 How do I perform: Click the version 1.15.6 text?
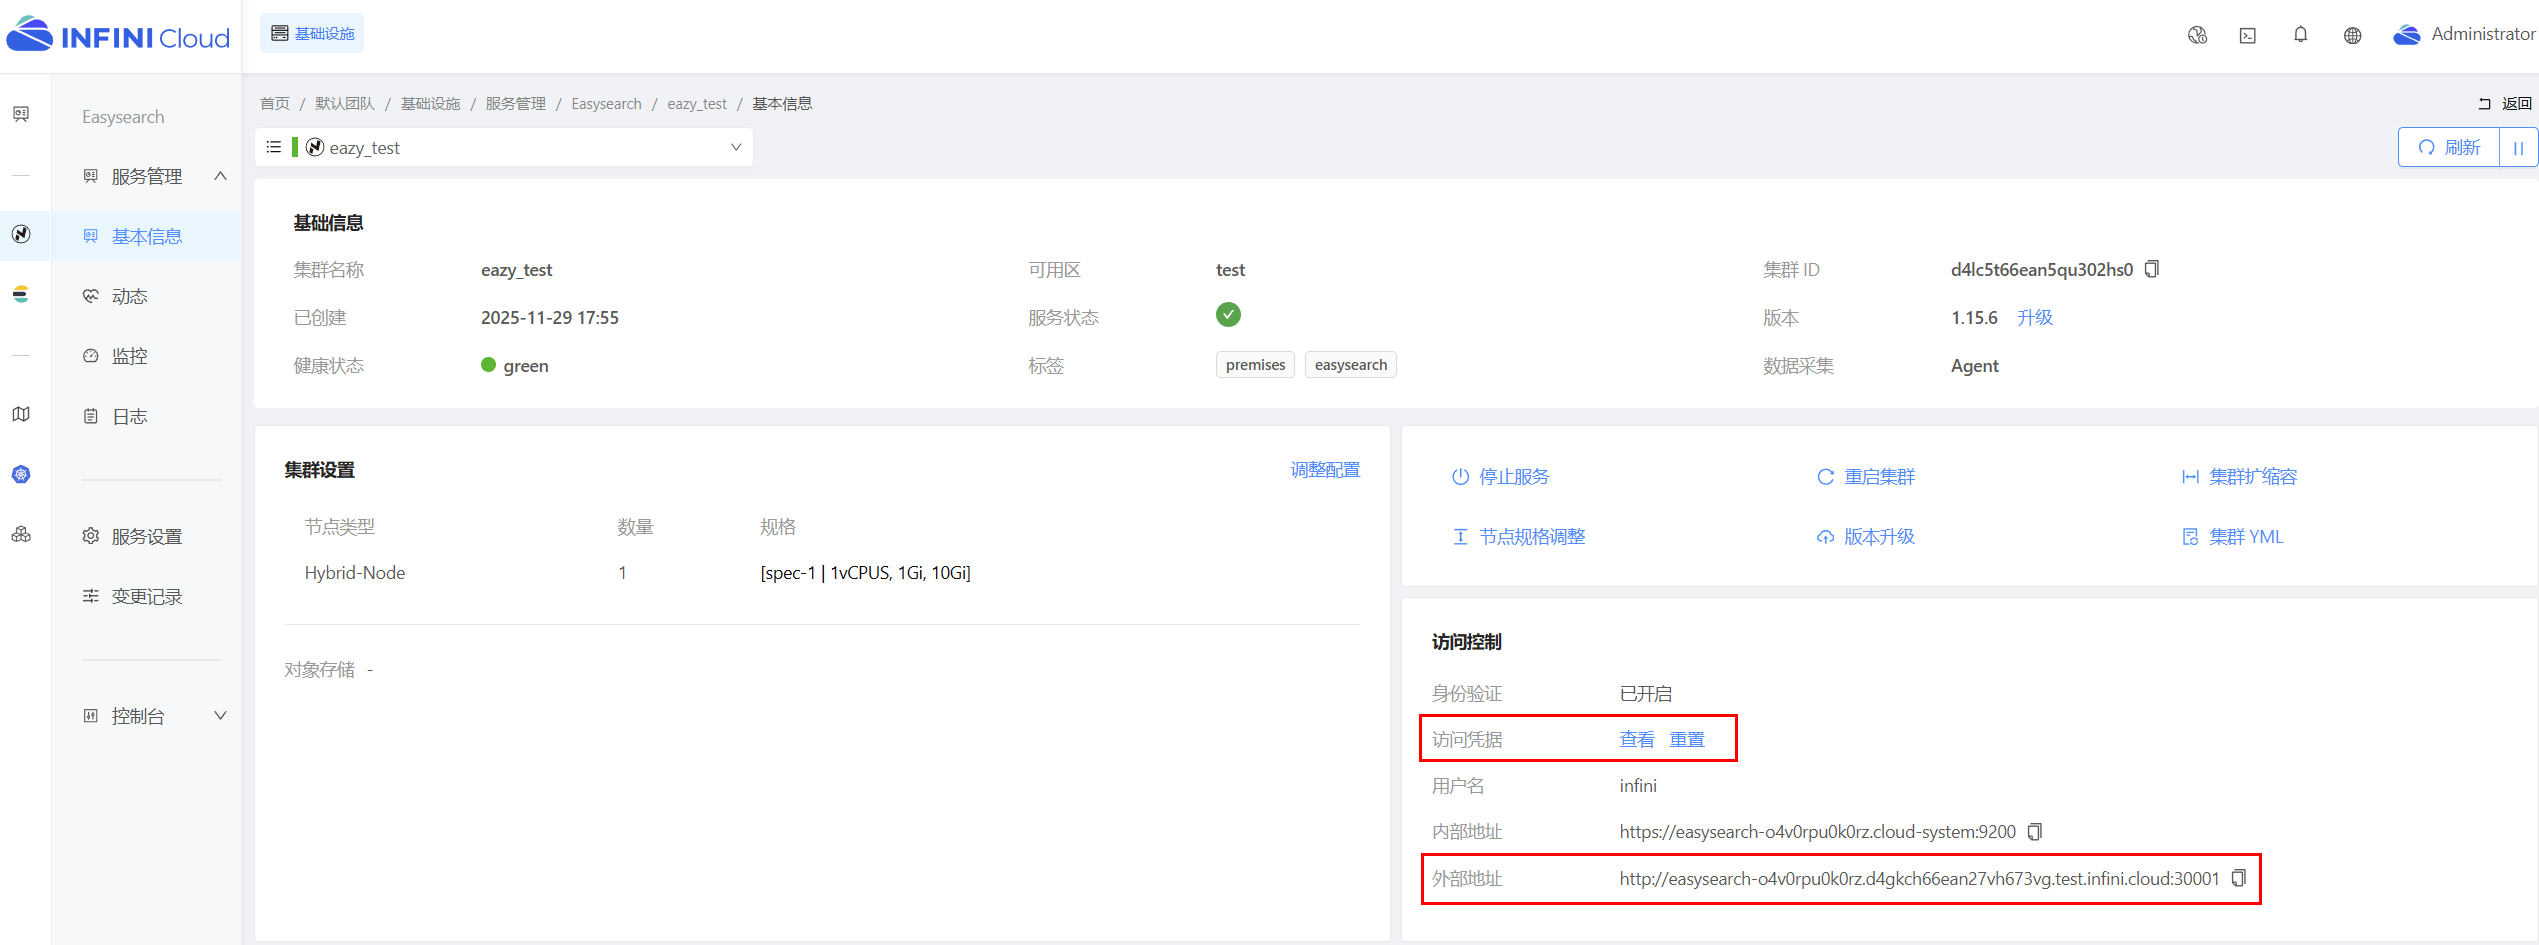[1974, 318]
